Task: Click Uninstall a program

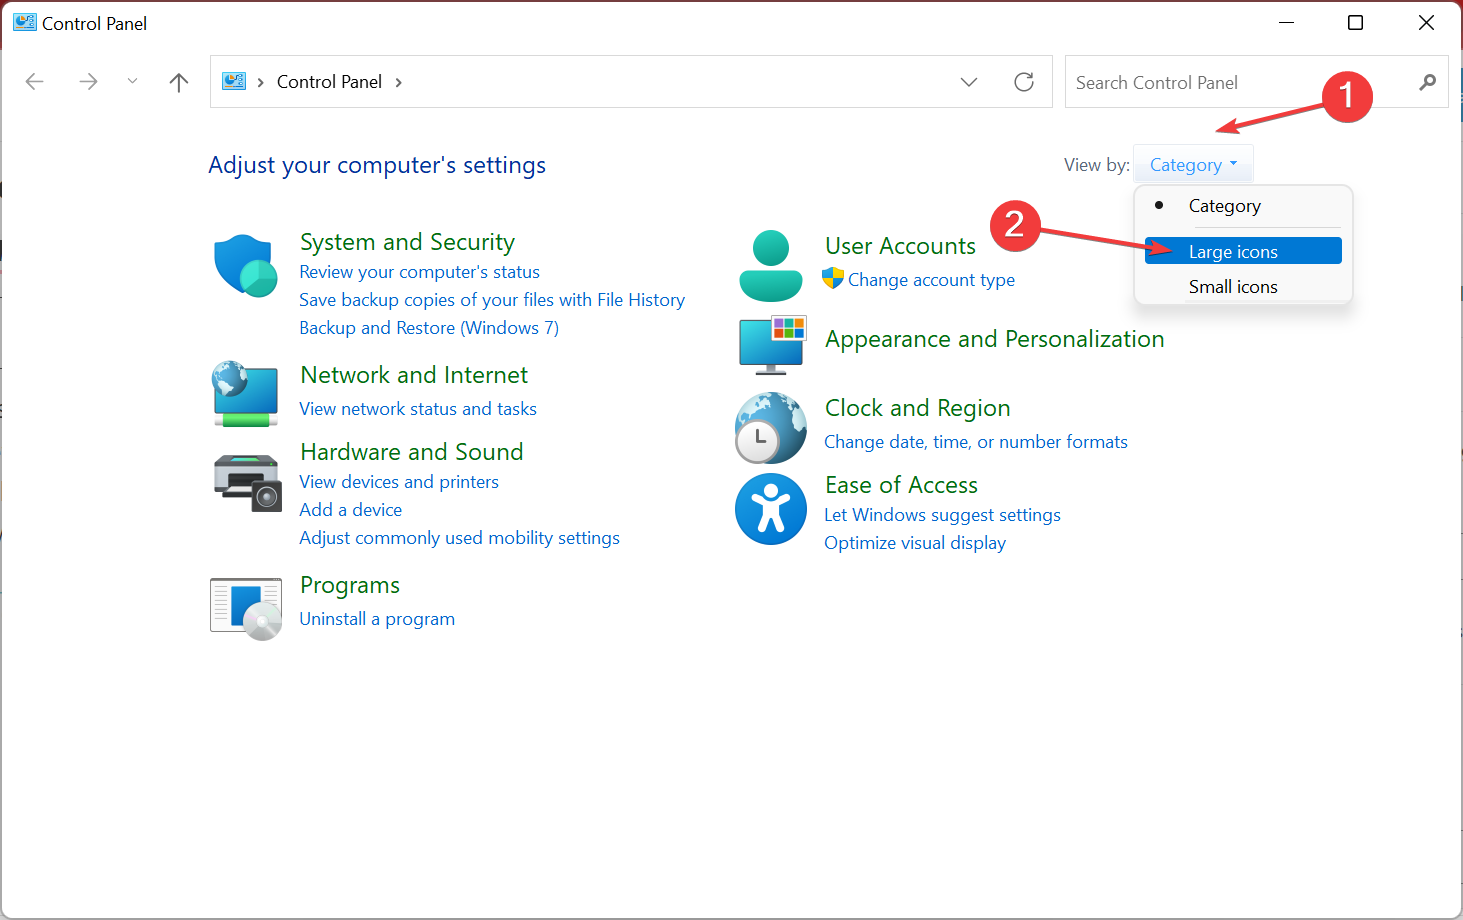Action: coord(377,619)
